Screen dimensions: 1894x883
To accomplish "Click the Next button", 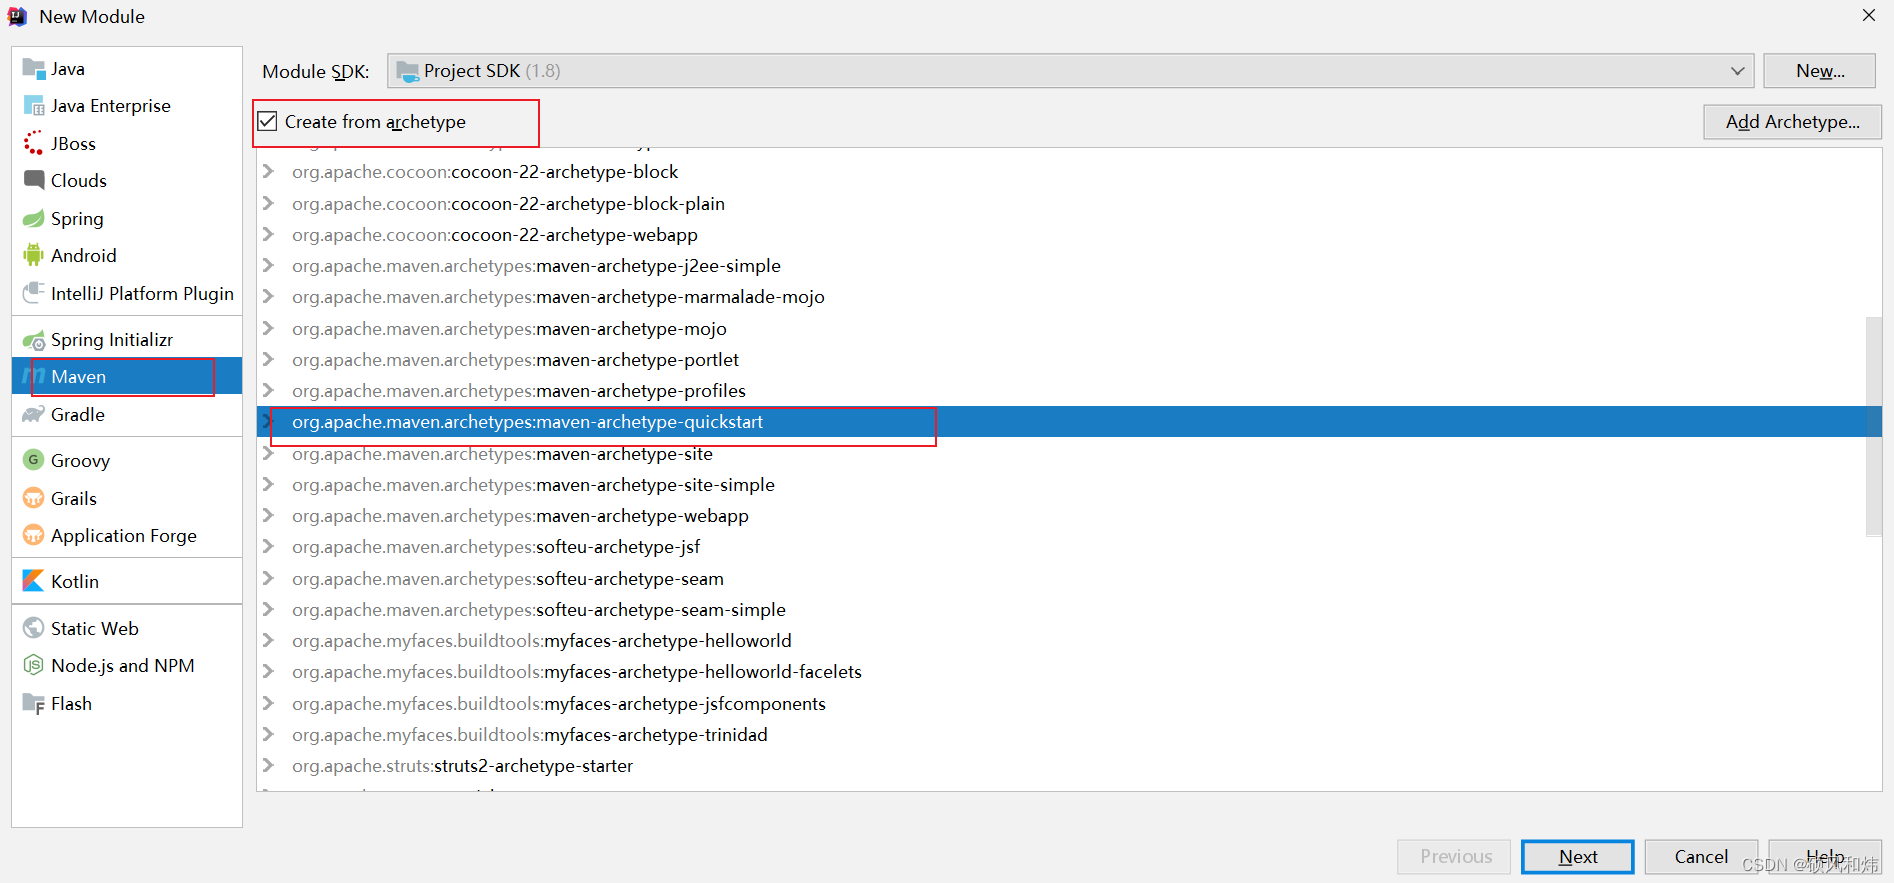I will [x=1577, y=857].
